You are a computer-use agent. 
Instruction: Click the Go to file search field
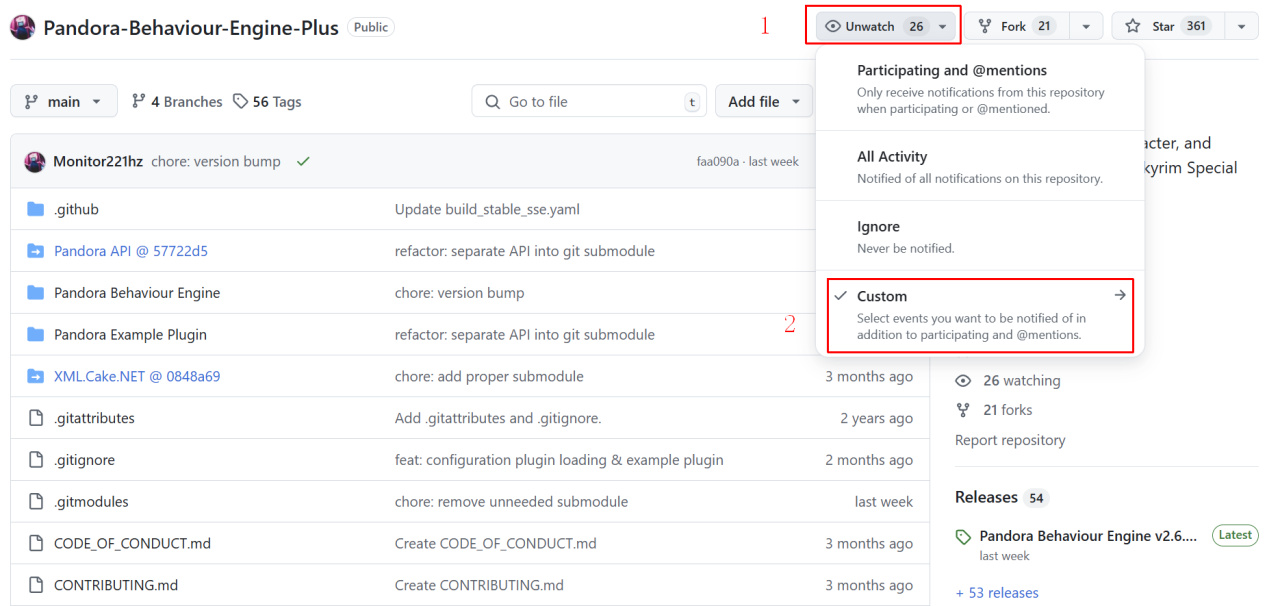589,102
